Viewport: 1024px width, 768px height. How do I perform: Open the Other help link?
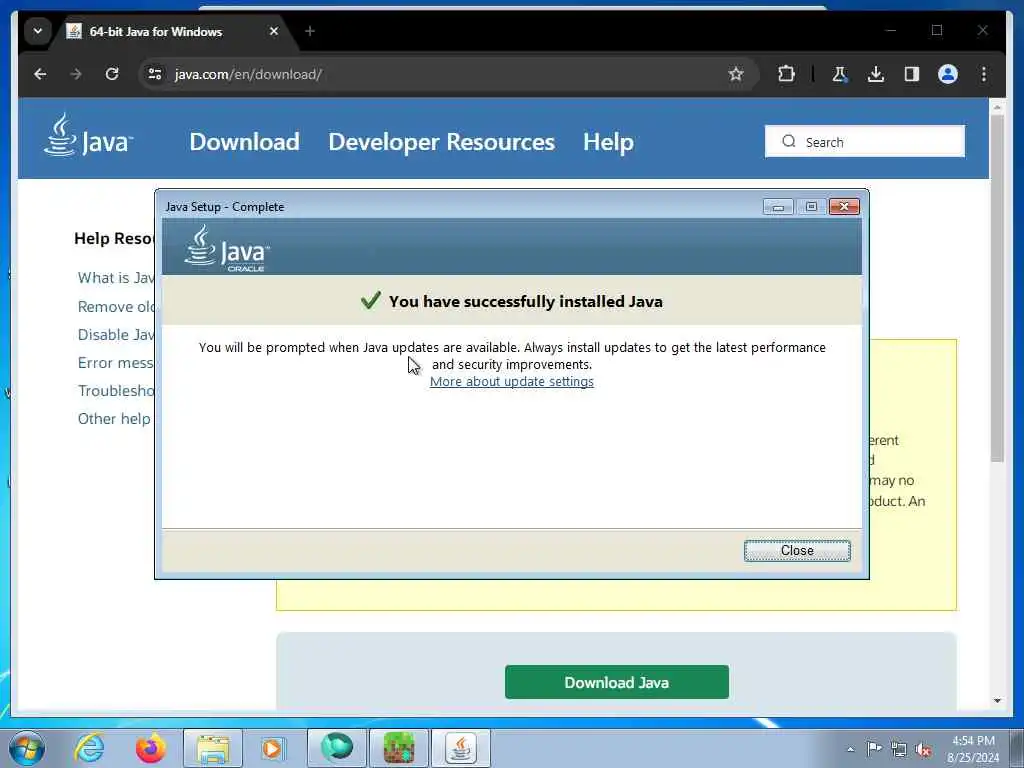click(114, 419)
